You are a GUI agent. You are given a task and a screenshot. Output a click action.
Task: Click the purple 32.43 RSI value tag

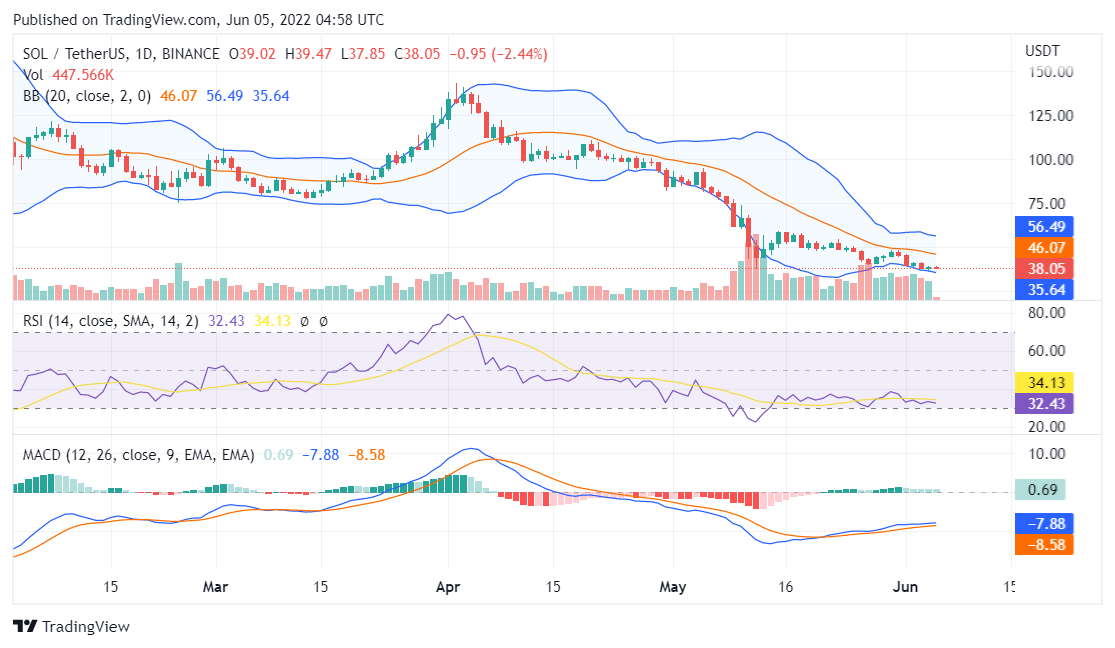coord(1043,403)
